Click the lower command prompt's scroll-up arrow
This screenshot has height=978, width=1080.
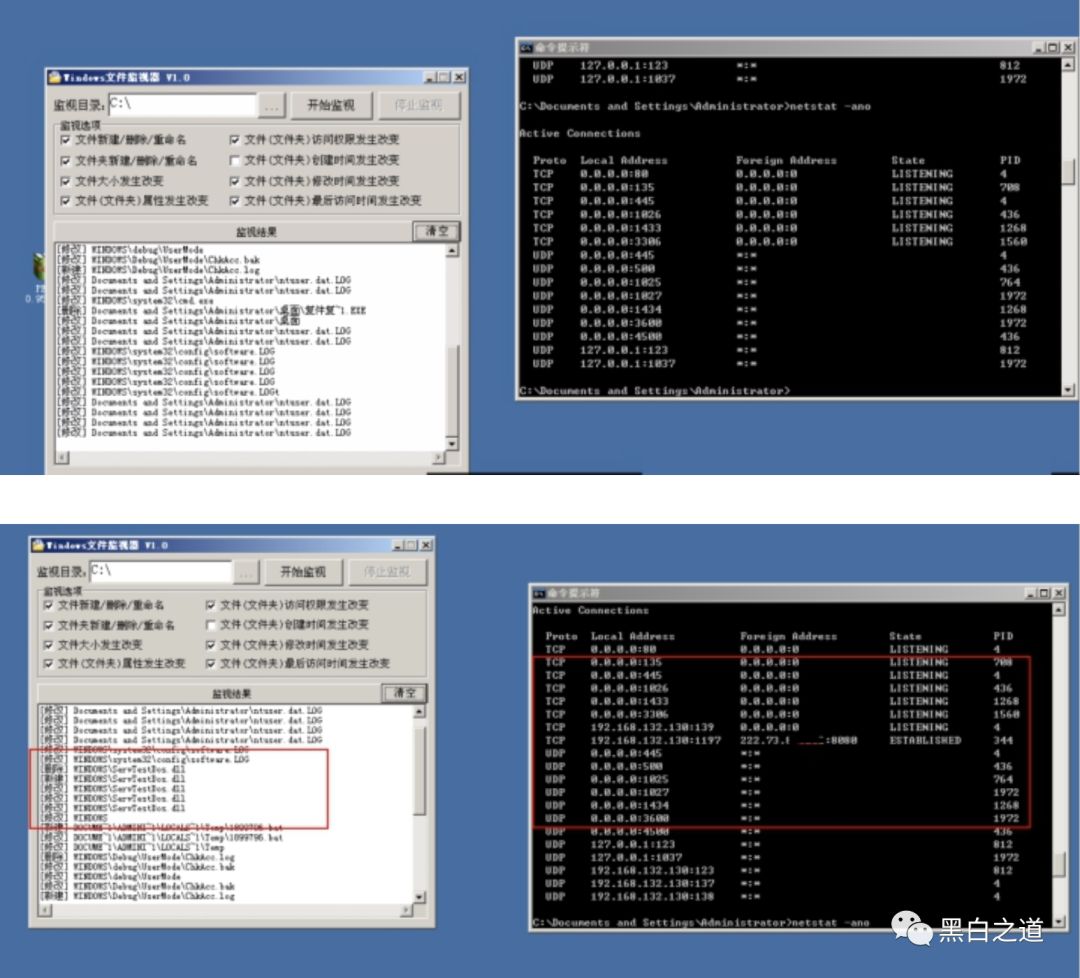pos(1059,610)
